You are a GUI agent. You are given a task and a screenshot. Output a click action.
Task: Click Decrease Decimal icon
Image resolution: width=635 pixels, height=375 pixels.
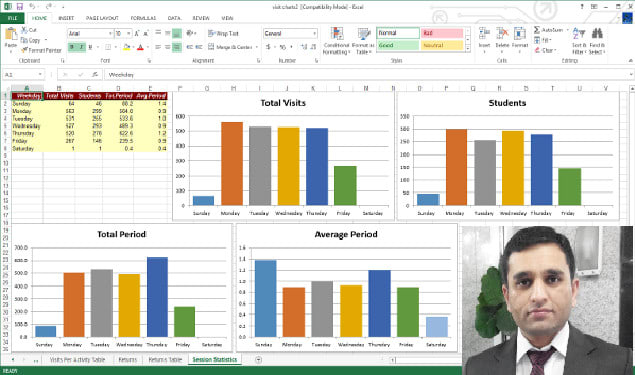[x=313, y=47]
